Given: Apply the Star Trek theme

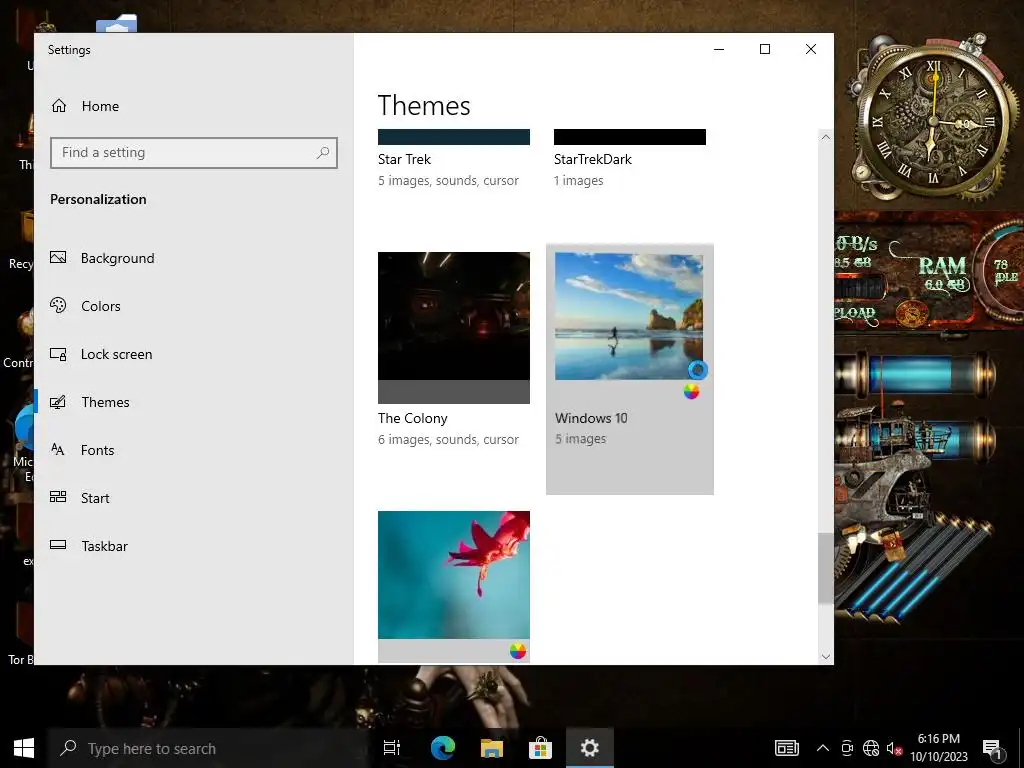Looking at the screenshot, I should (x=454, y=159).
